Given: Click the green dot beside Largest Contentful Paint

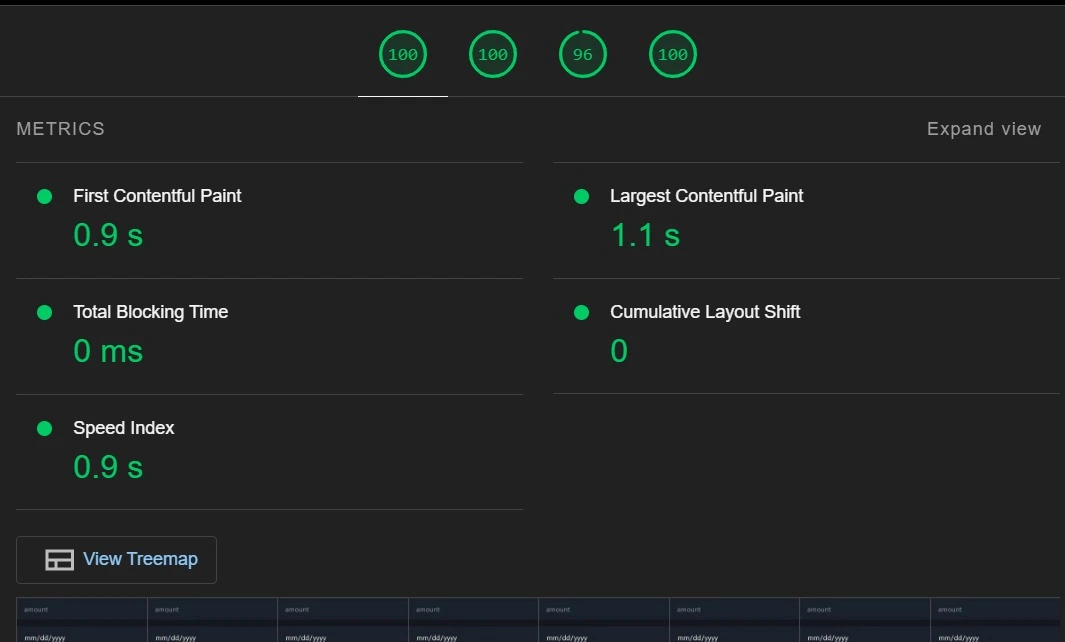Looking at the screenshot, I should tap(581, 196).
